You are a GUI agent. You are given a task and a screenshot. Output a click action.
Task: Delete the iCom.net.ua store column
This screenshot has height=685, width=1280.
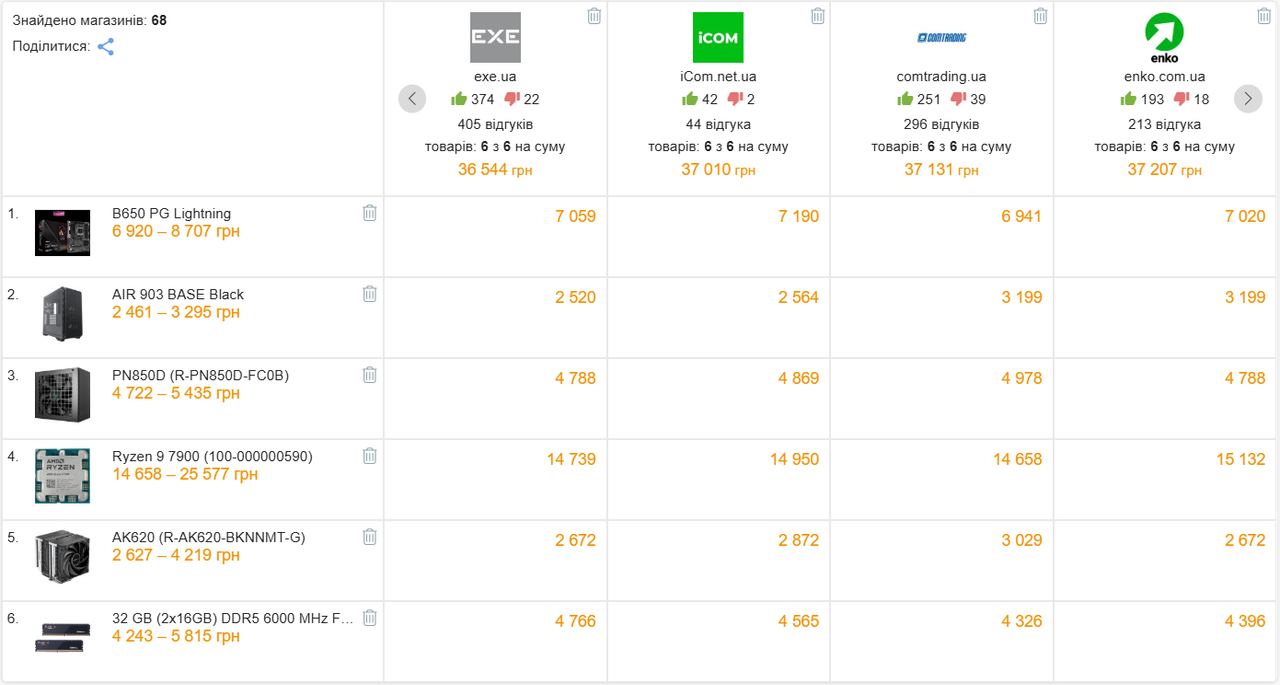coord(817,15)
